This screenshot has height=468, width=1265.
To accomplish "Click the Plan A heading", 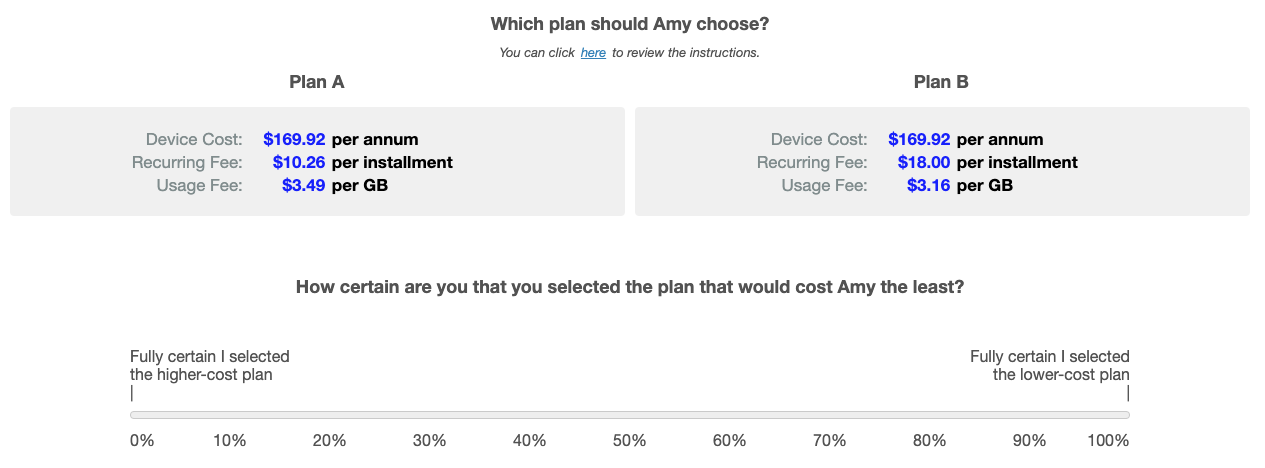I will pos(317,82).
